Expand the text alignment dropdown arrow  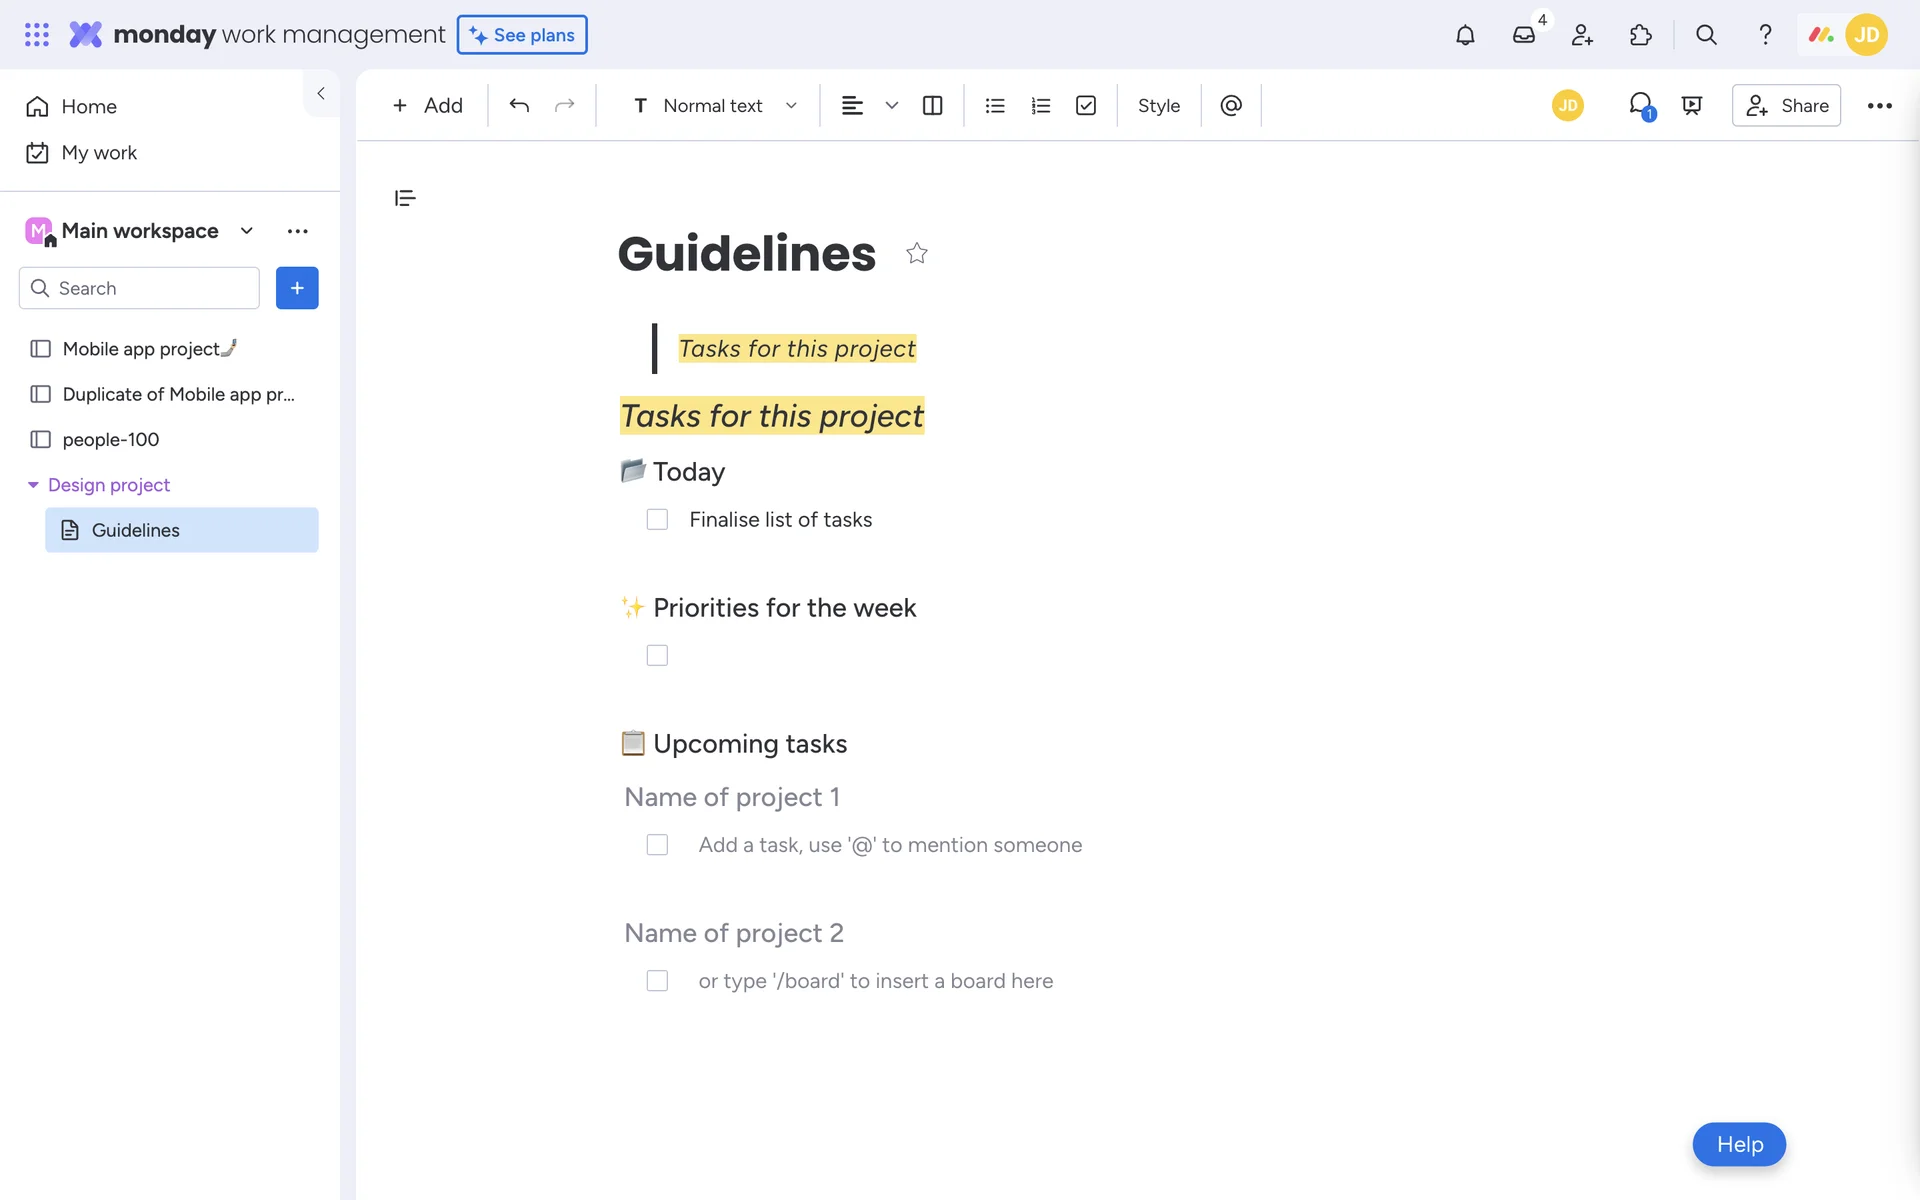click(891, 105)
